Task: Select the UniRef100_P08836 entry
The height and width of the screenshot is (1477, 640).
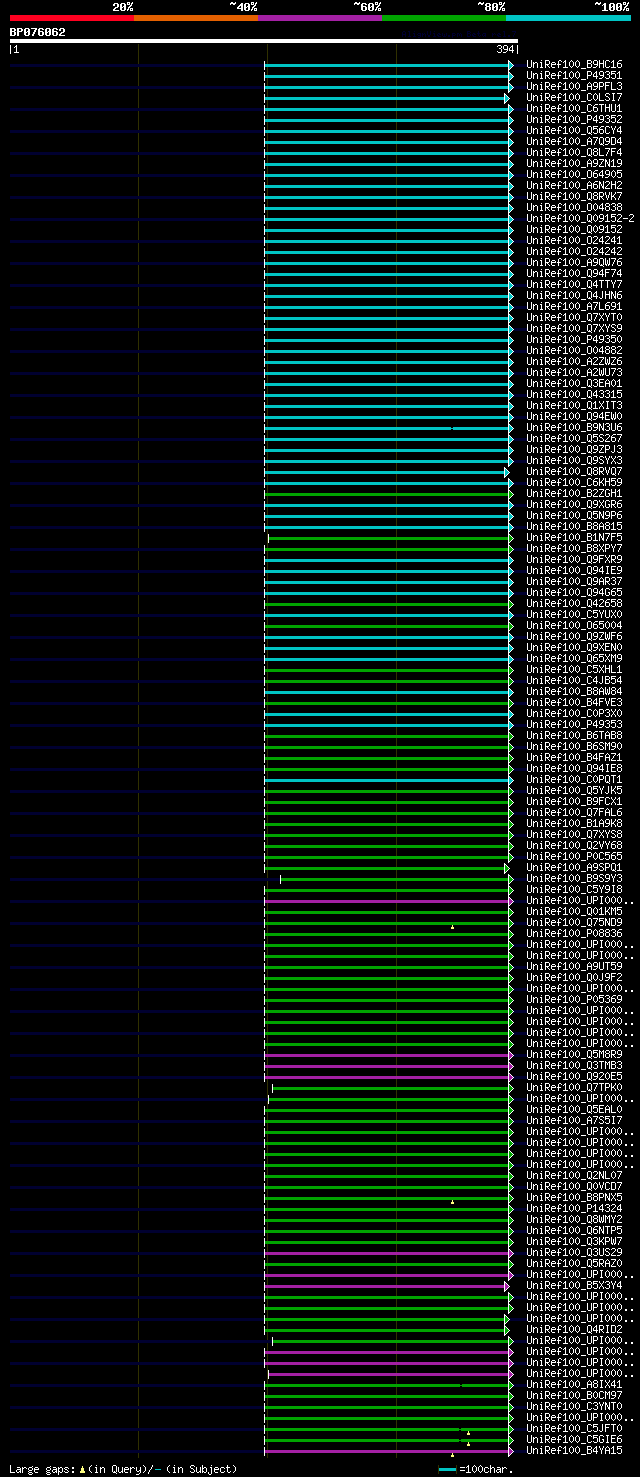Action: point(574,933)
